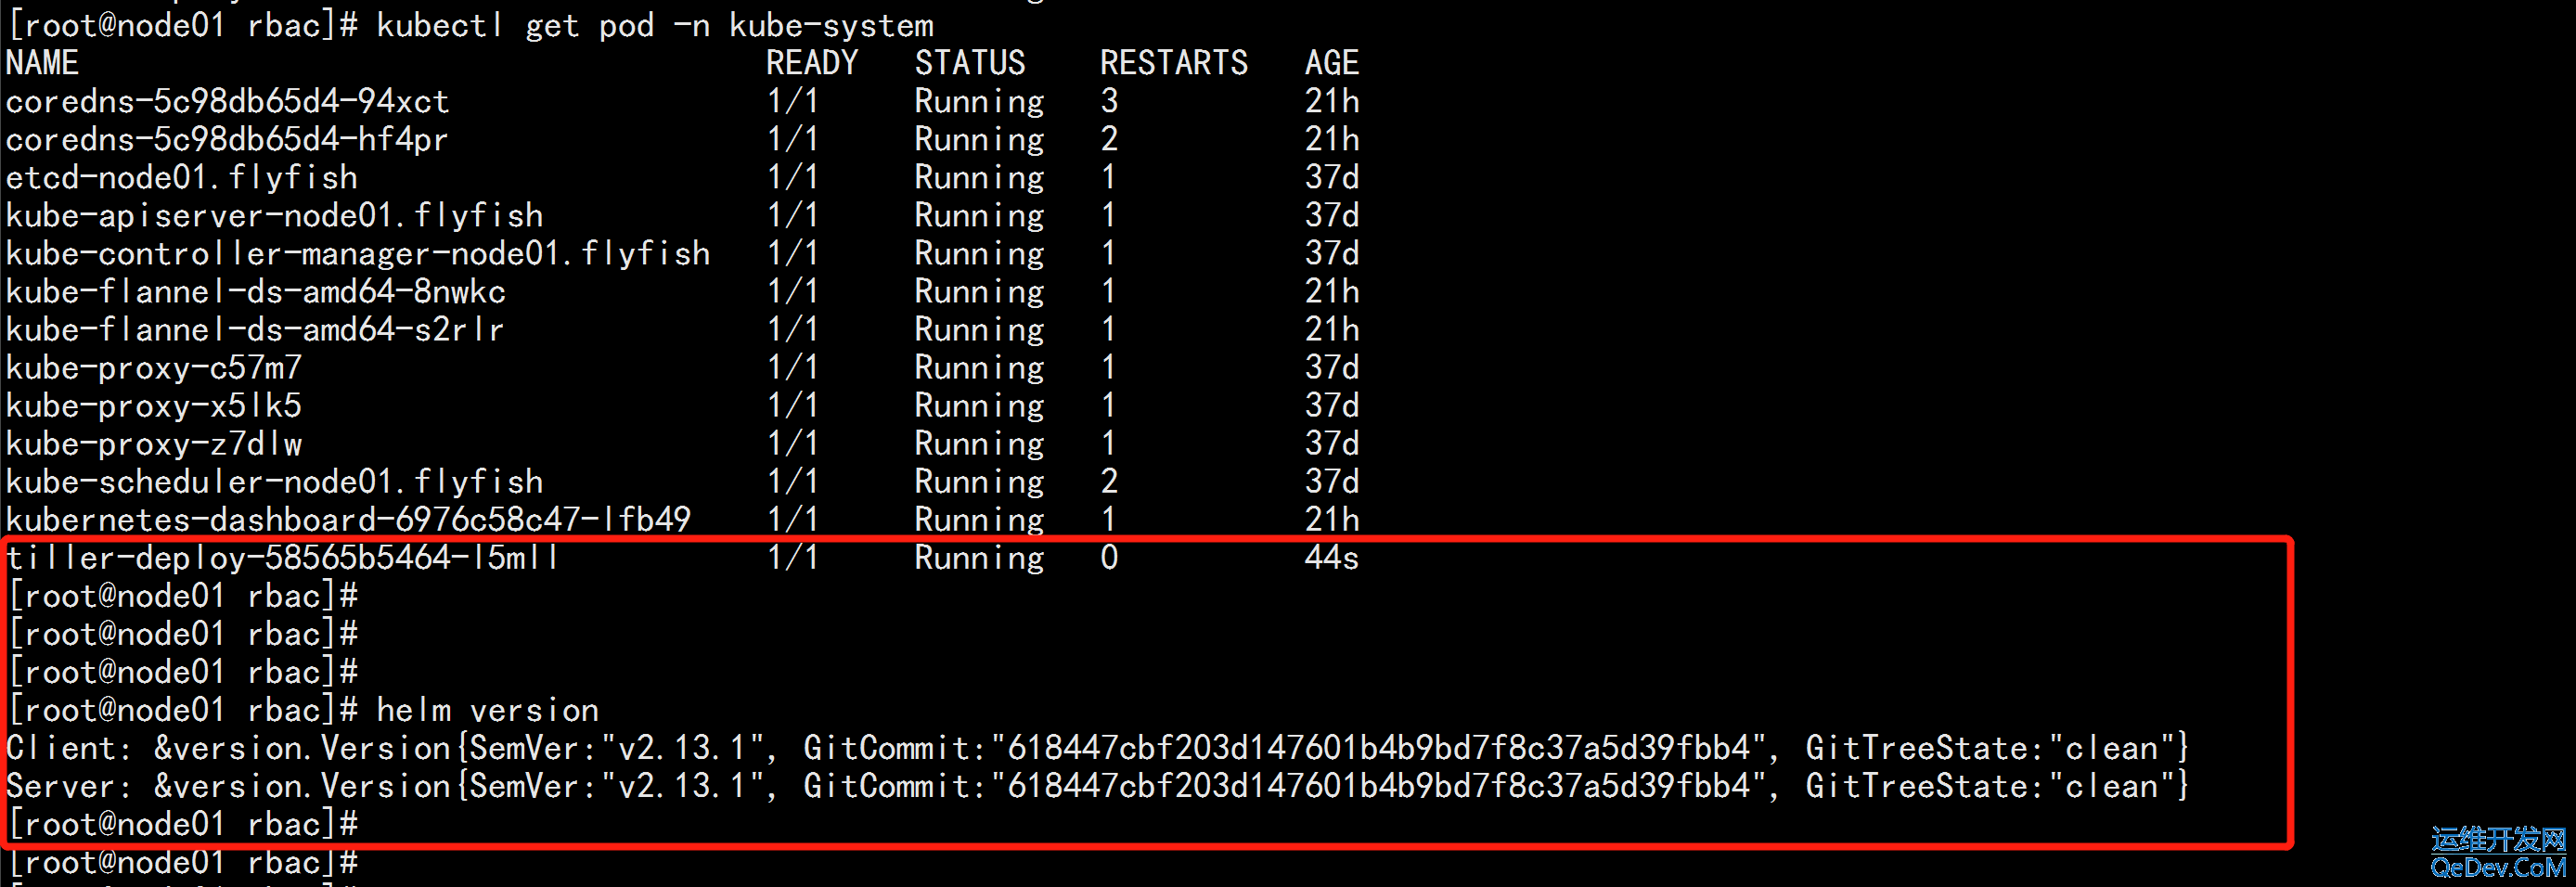Click pod name coredns-5c98db65d4-hf4pr

pyautogui.click(x=227, y=139)
